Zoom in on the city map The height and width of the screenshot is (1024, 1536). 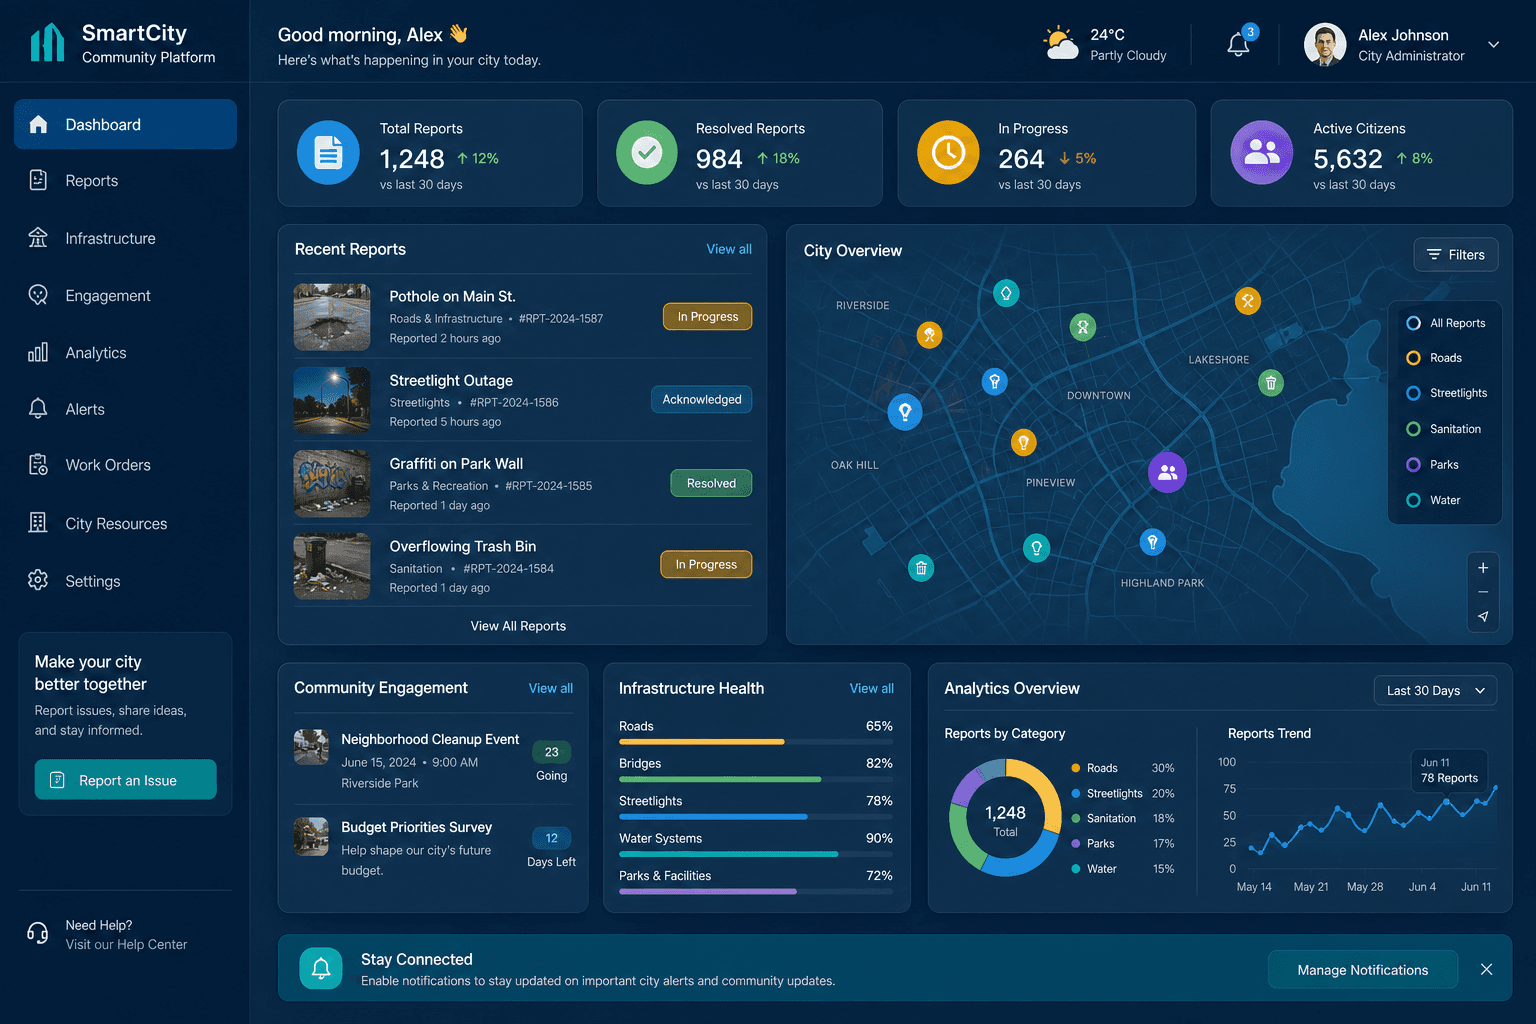point(1482,567)
